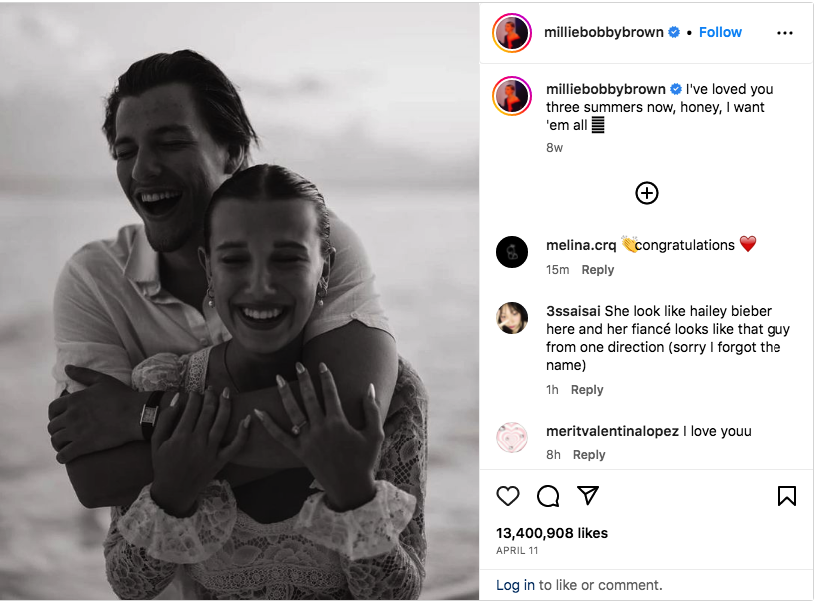Open 3ssaisai profile picture
This screenshot has height=602, width=818.
point(512,318)
